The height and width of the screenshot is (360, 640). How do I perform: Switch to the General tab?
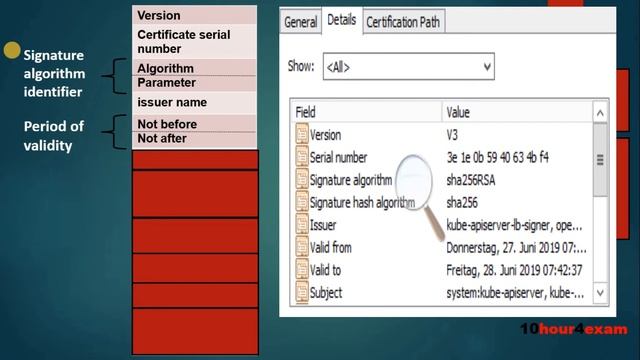click(x=300, y=22)
